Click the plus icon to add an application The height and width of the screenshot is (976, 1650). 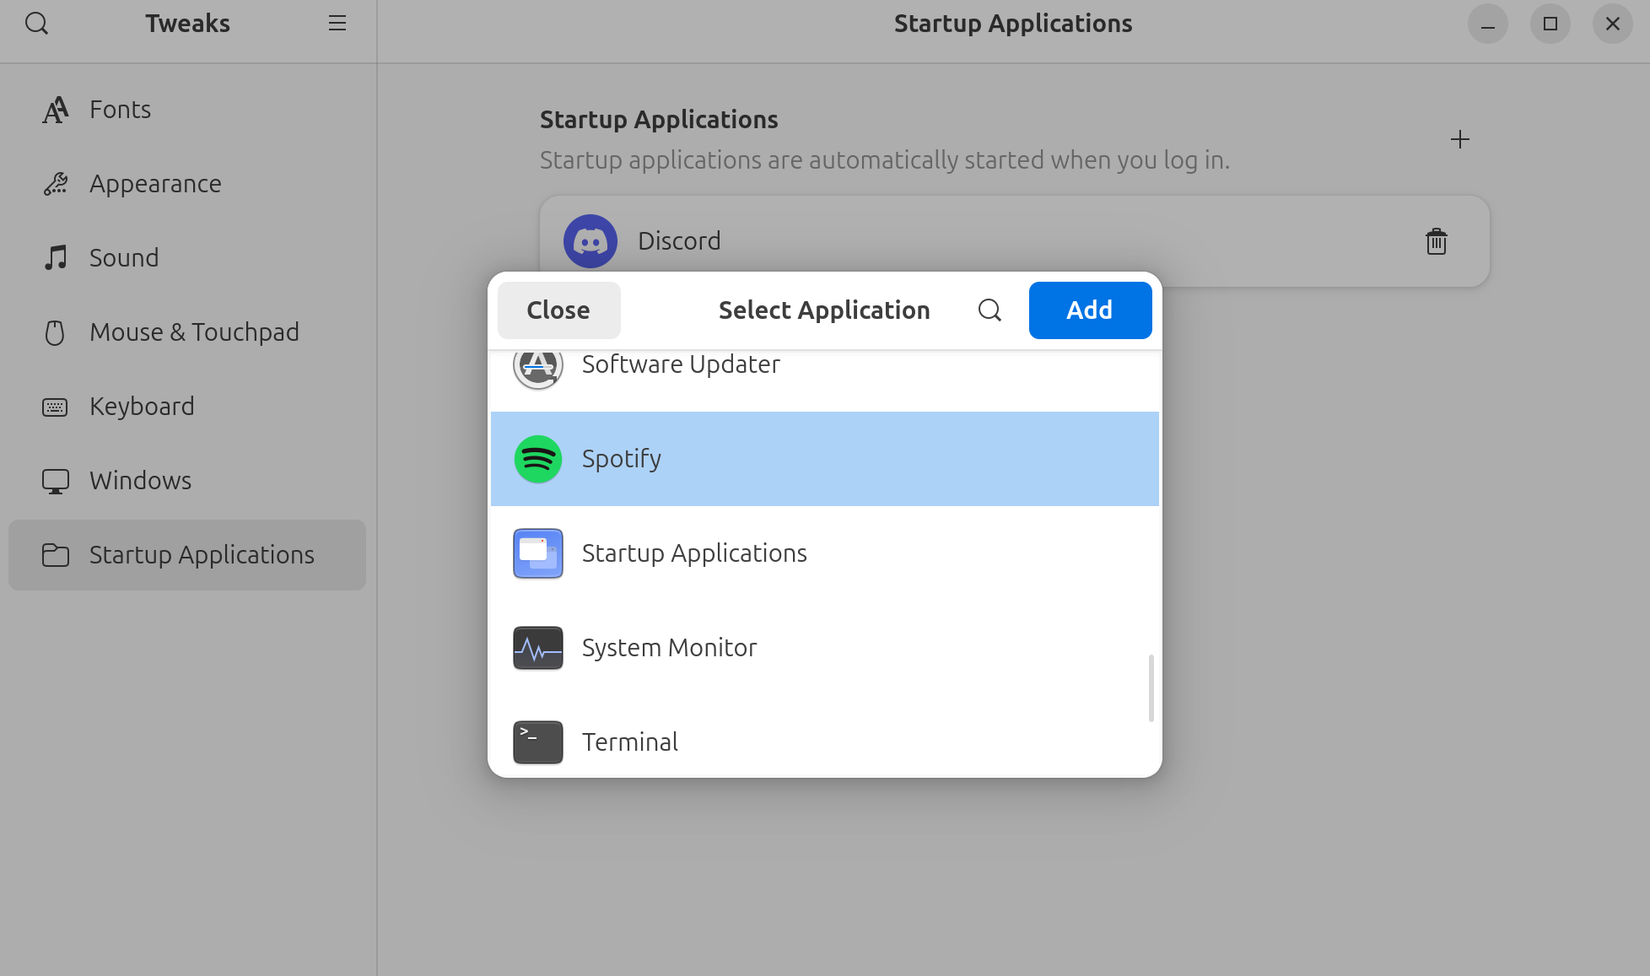click(1460, 139)
